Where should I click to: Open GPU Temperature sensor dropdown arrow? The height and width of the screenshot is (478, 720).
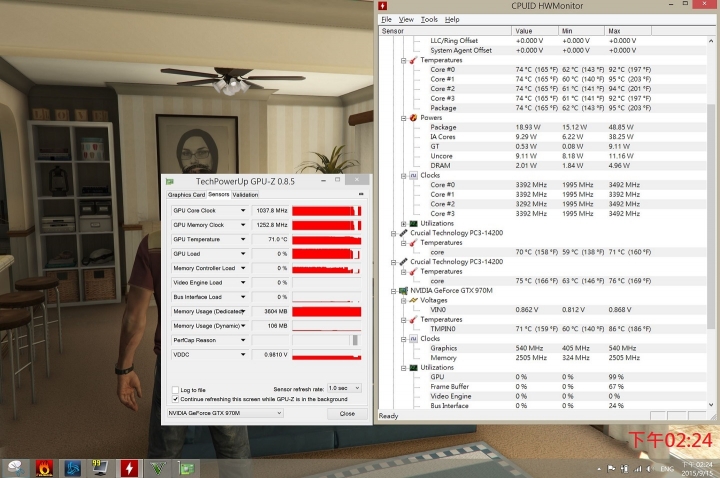click(243, 239)
